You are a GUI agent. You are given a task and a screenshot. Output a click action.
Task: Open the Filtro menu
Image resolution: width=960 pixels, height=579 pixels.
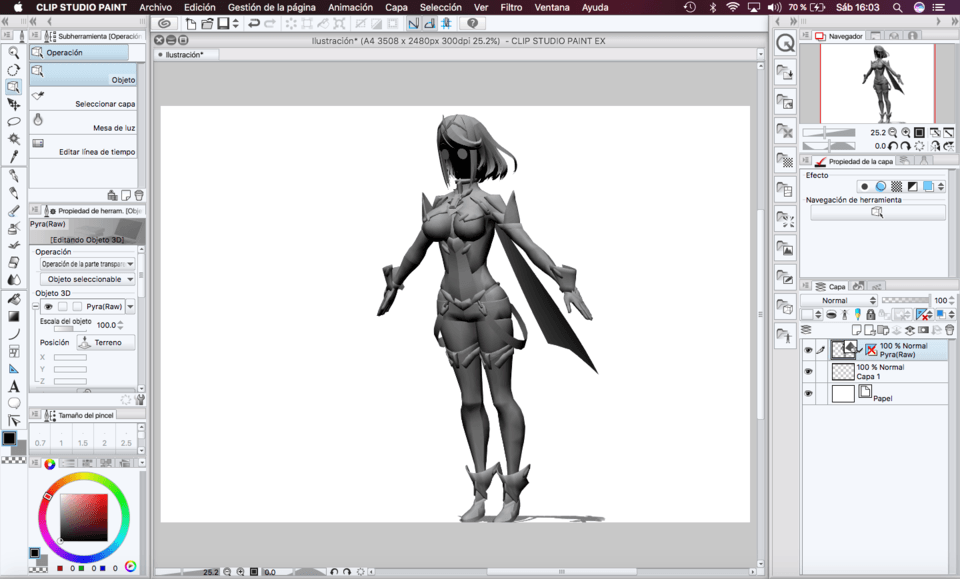[511, 7]
